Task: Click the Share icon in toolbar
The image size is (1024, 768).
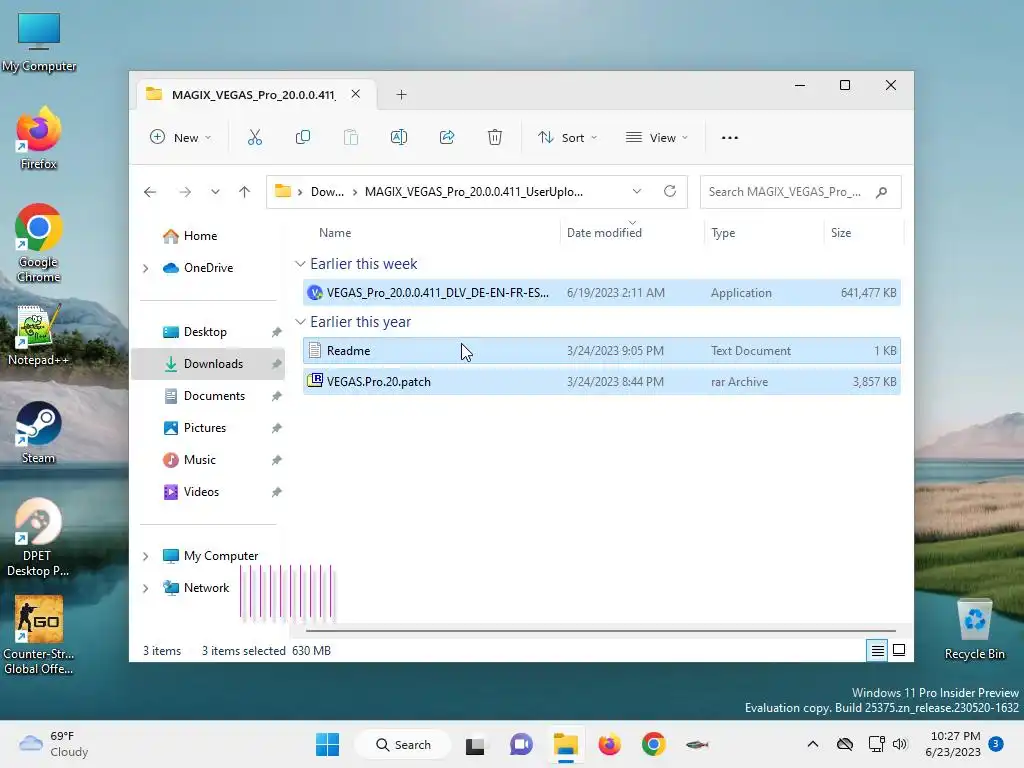Action: 447,137
